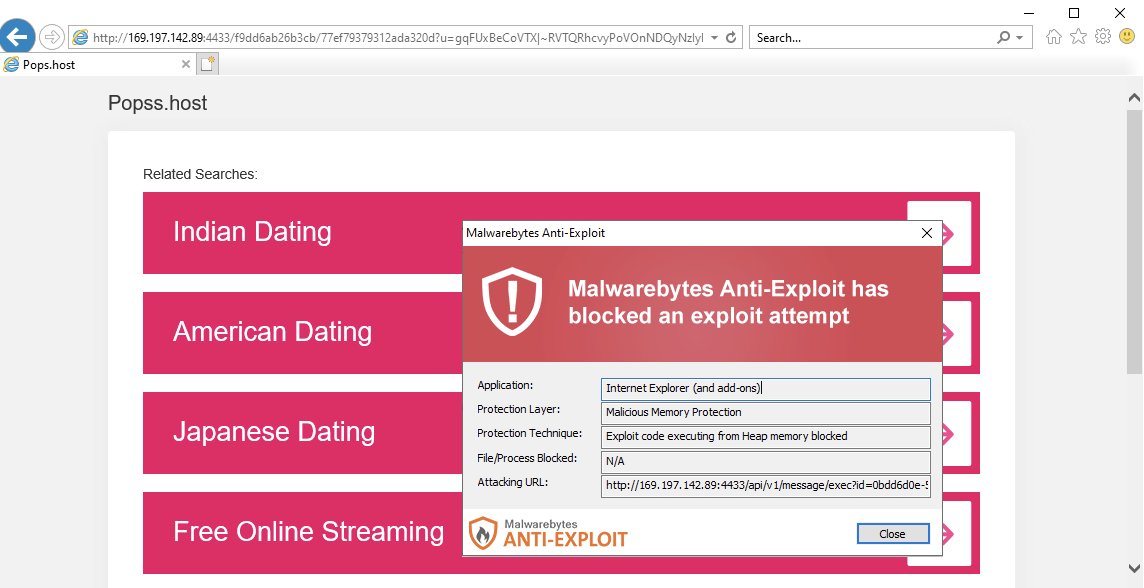Click the Protection Layer: label
This screenshot has height=588, width=1144.
pyautogui.click(x=519, y=409)
